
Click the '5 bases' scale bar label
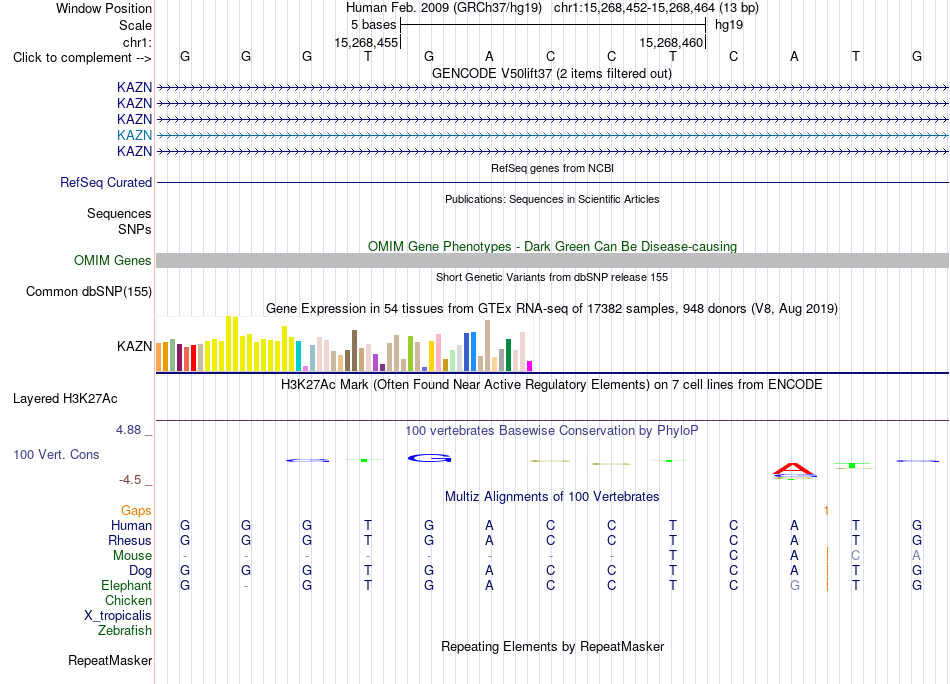click(x=373, y=25)
